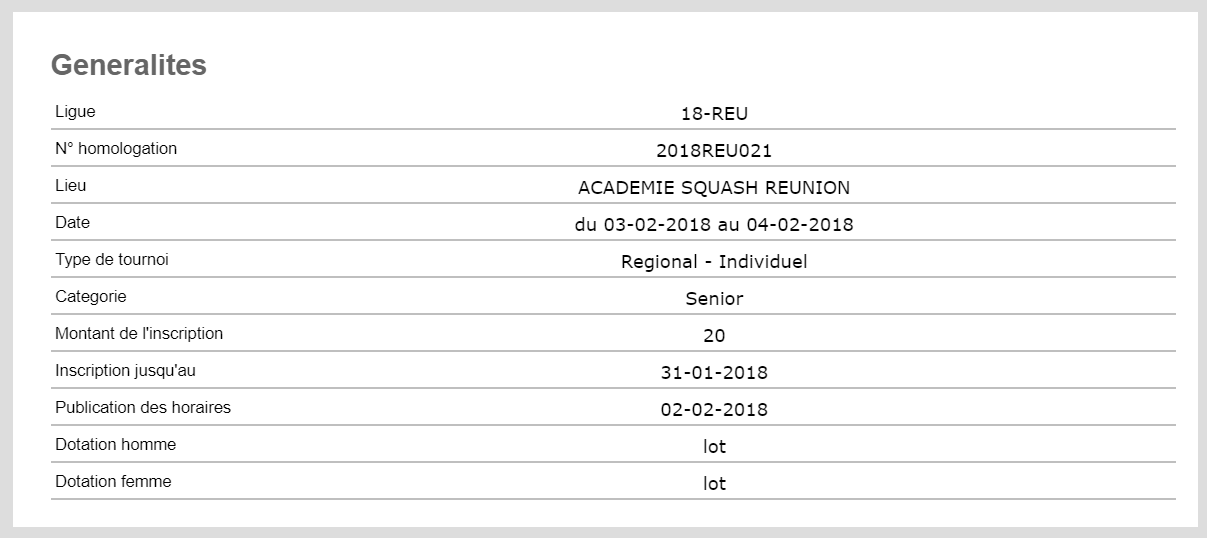
Task: Click the Type de tournoi label
Action: point(112,259)
